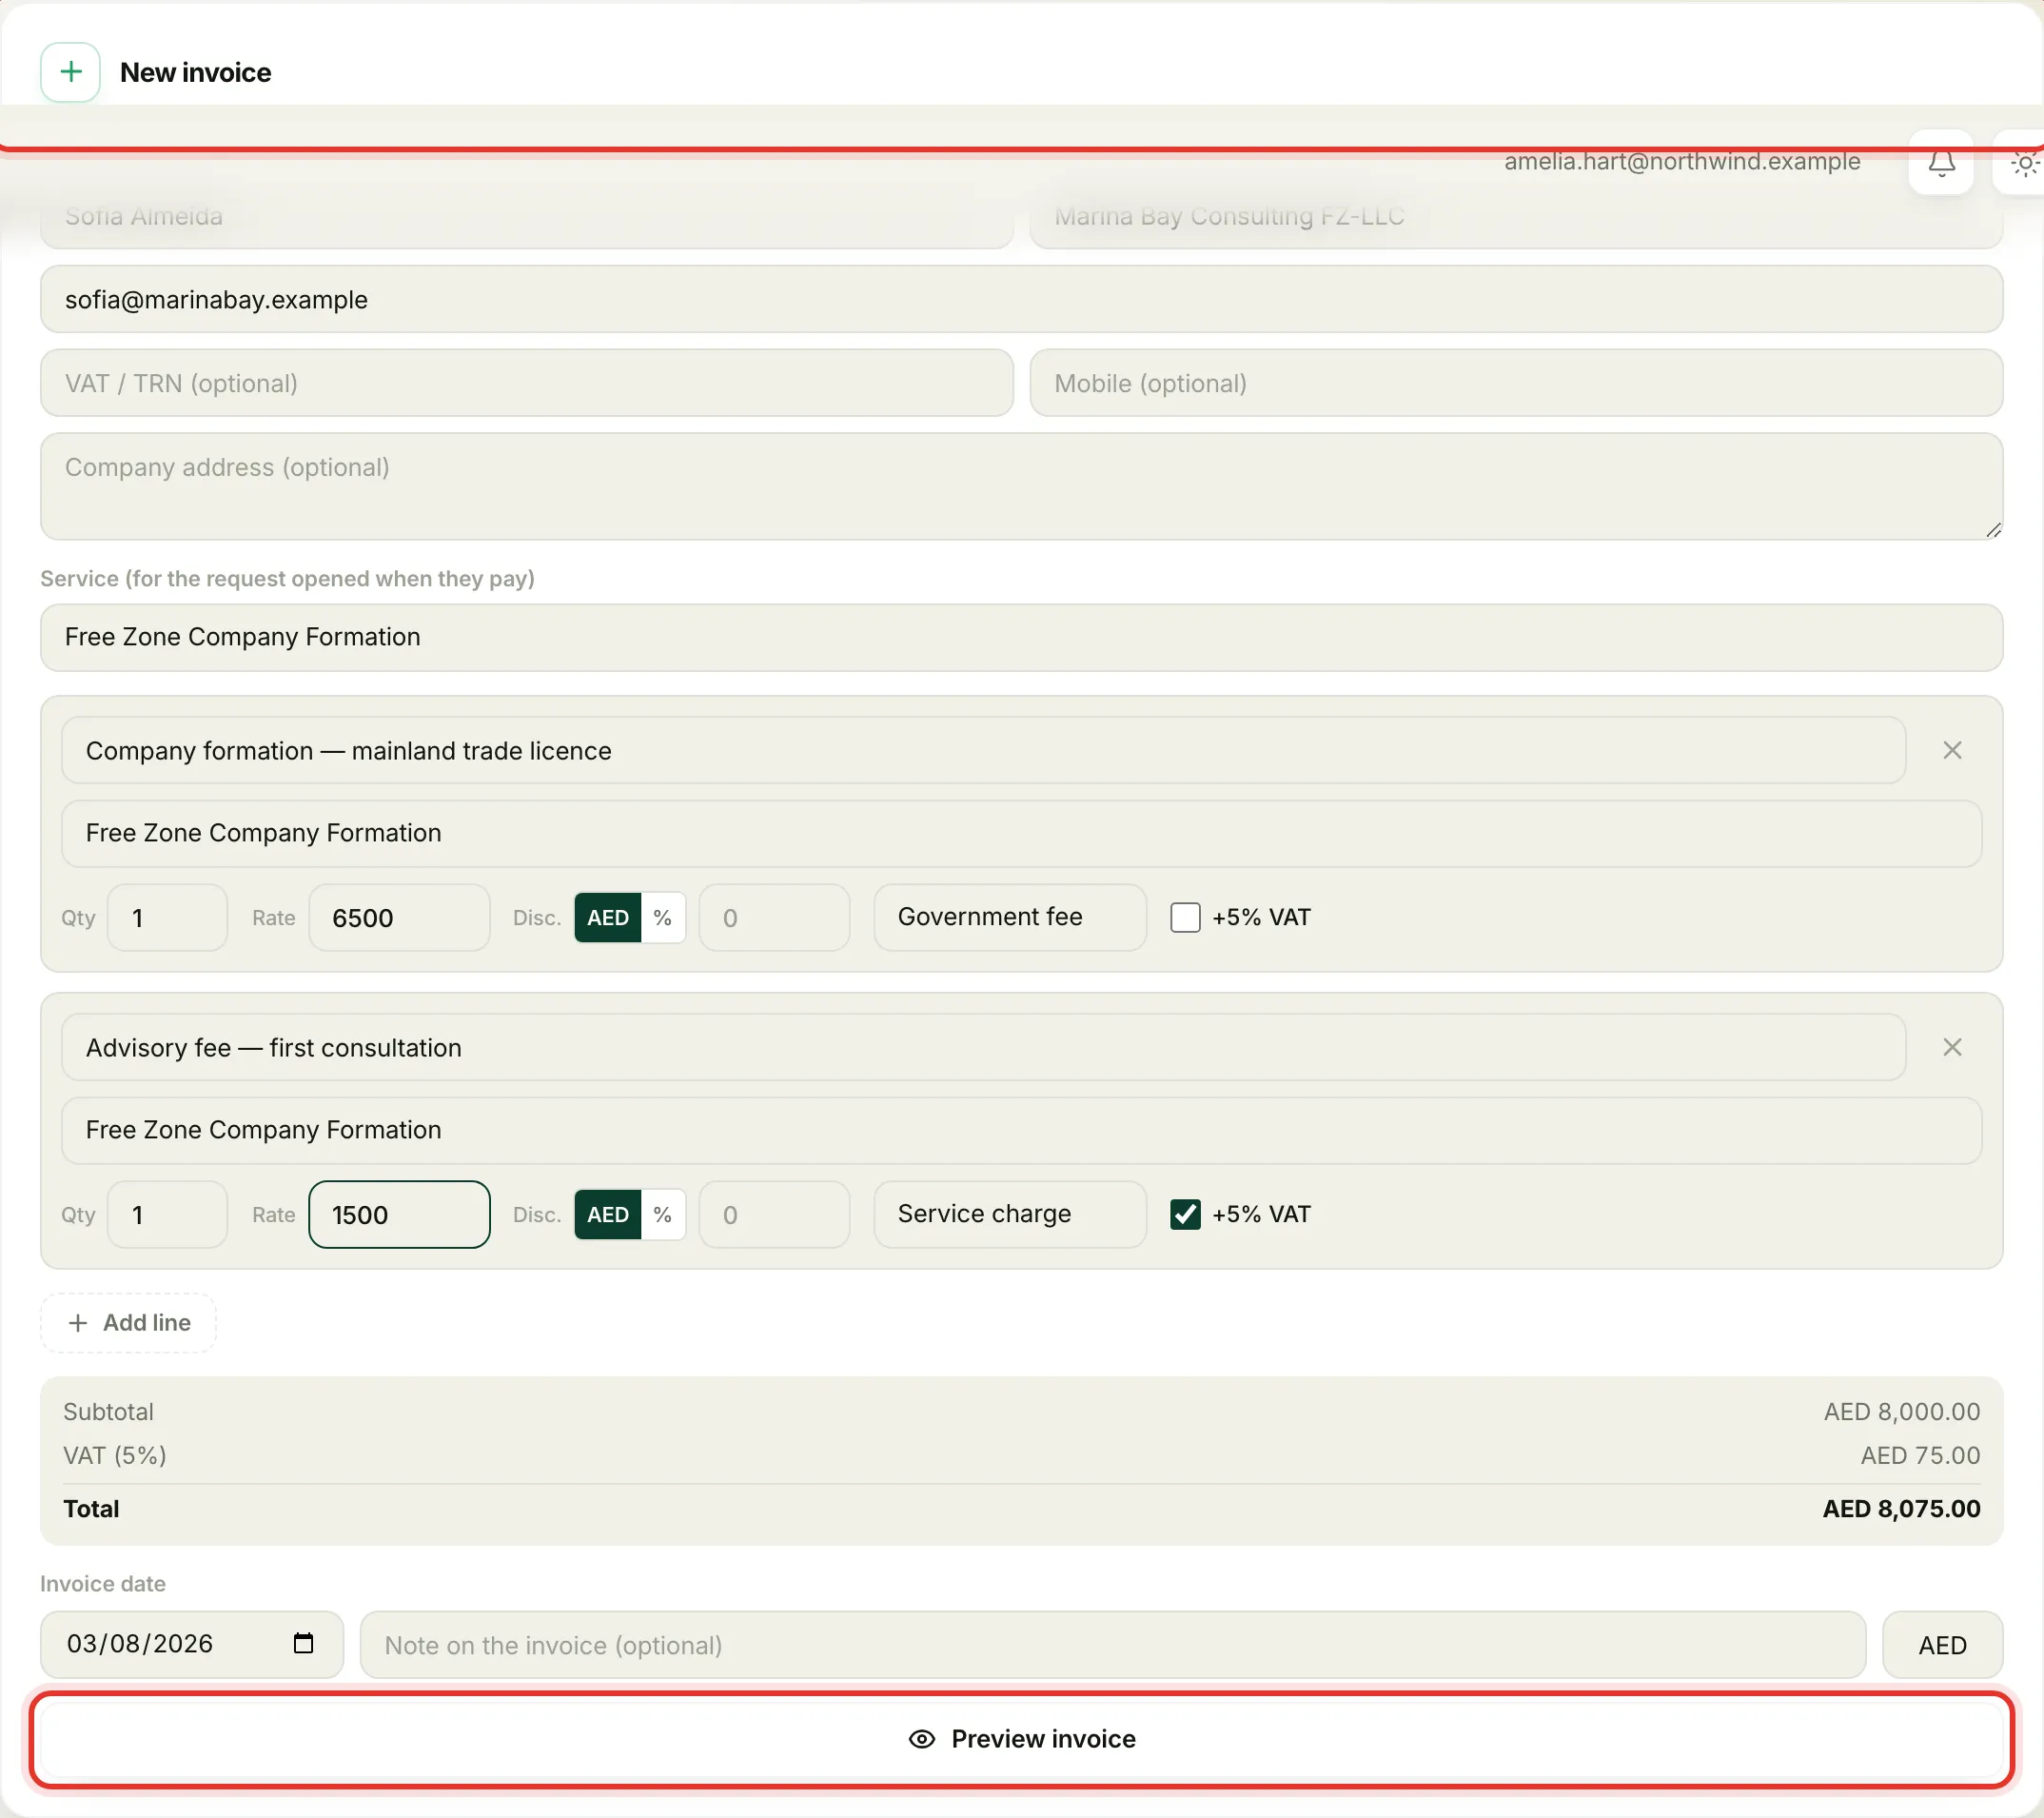The height and width of the screenshot is (1818, 2044).
Task: Switch the 1500 line discount to percent
Action: [x=662, y=1214]
